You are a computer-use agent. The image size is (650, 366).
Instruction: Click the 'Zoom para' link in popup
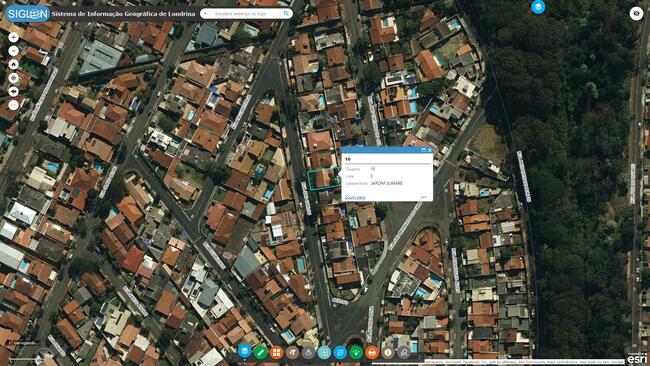point(355,197)
